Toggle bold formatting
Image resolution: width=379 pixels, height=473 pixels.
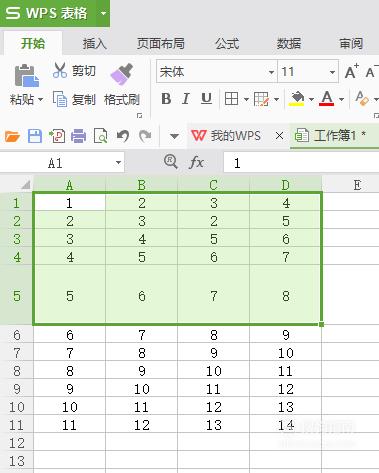coord(166,99)
